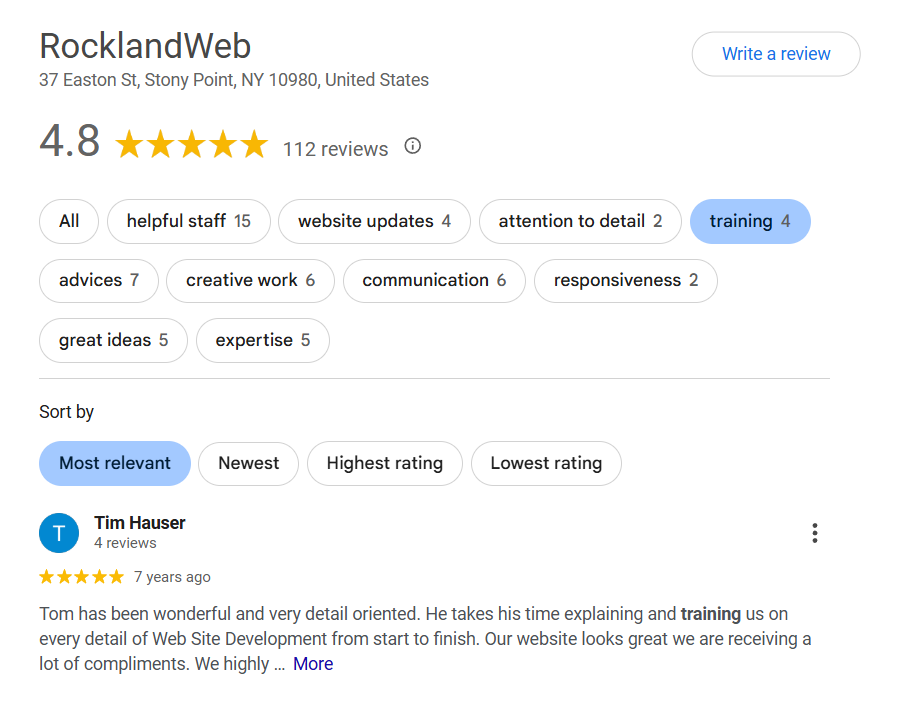The height and width of the screenshot is (725, 897).
Task: Filter reviews by creative work
Action: [250, 280]
